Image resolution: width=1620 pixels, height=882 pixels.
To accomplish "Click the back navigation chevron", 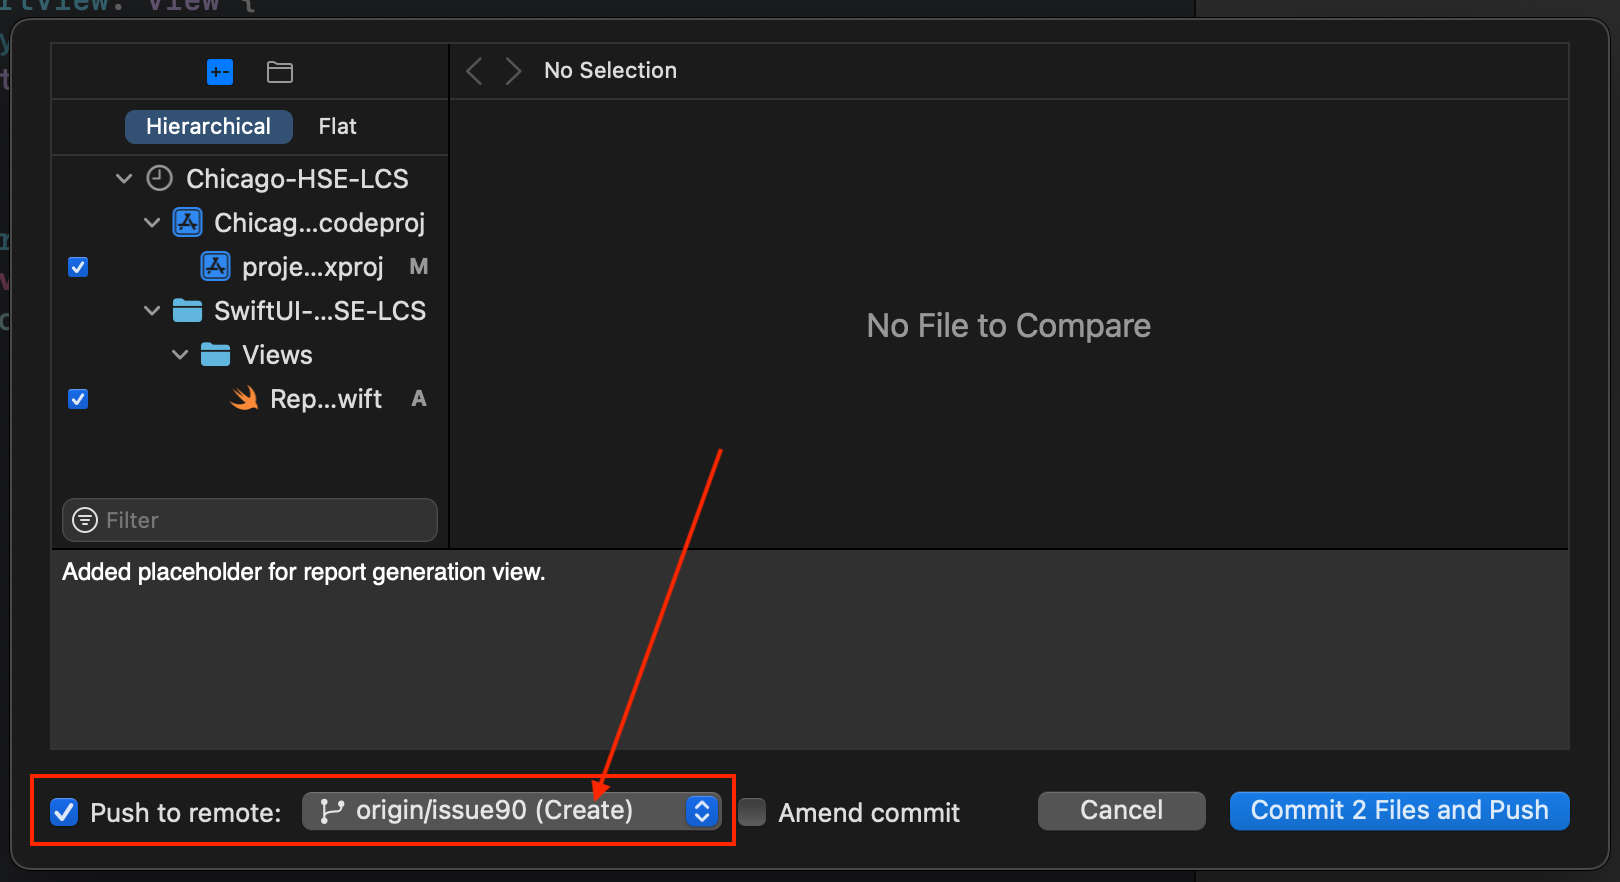I will pos(475,71).
